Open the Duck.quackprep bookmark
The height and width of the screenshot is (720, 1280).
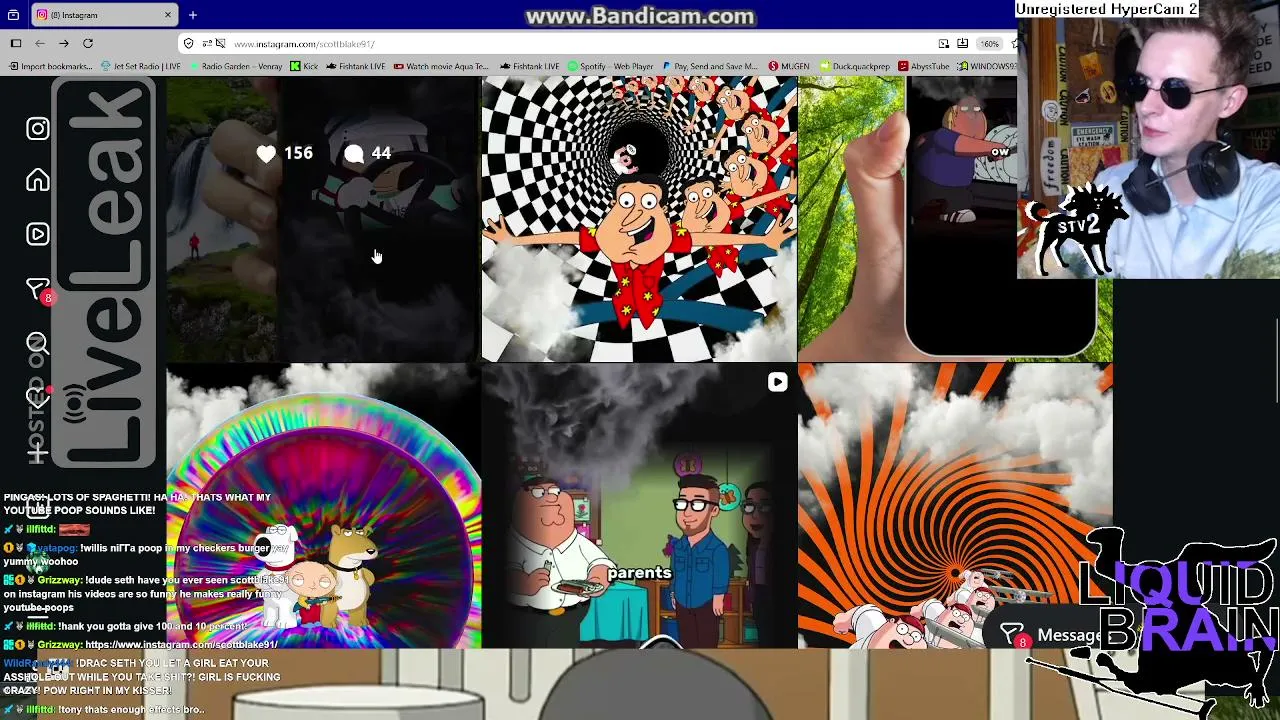point(854,66)
